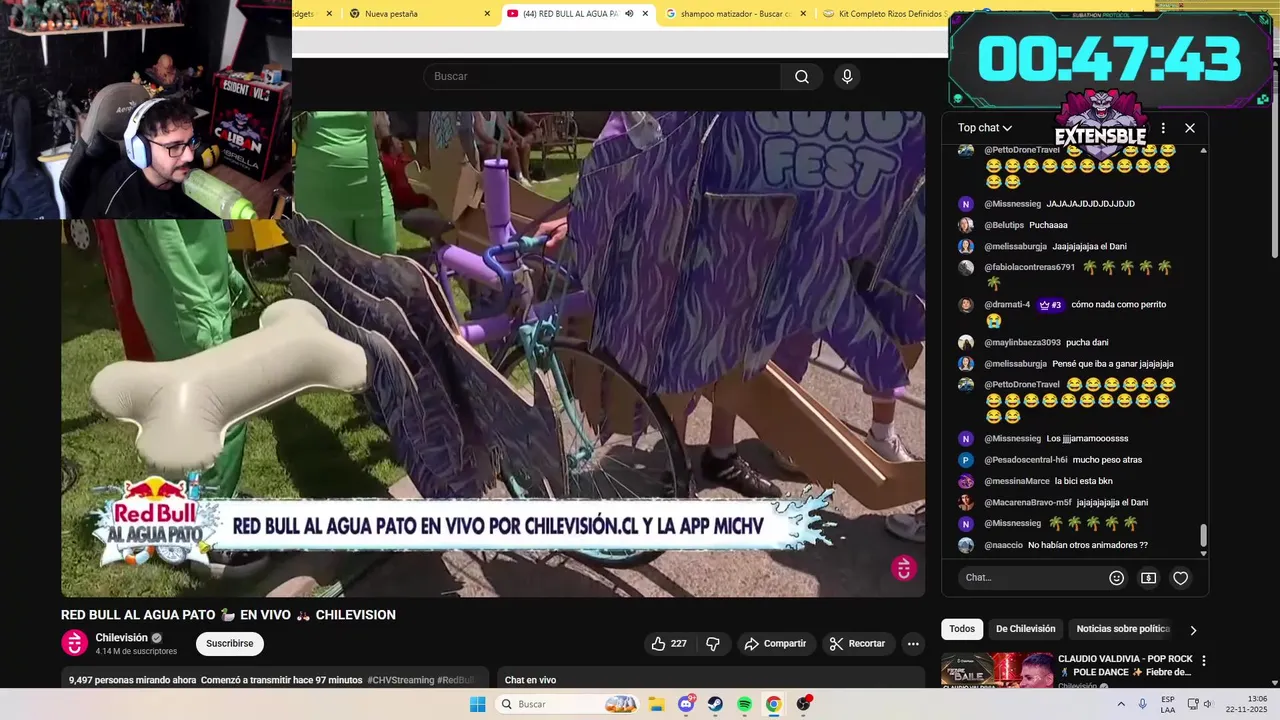Open Steam from the taskbar

[715, 704]
